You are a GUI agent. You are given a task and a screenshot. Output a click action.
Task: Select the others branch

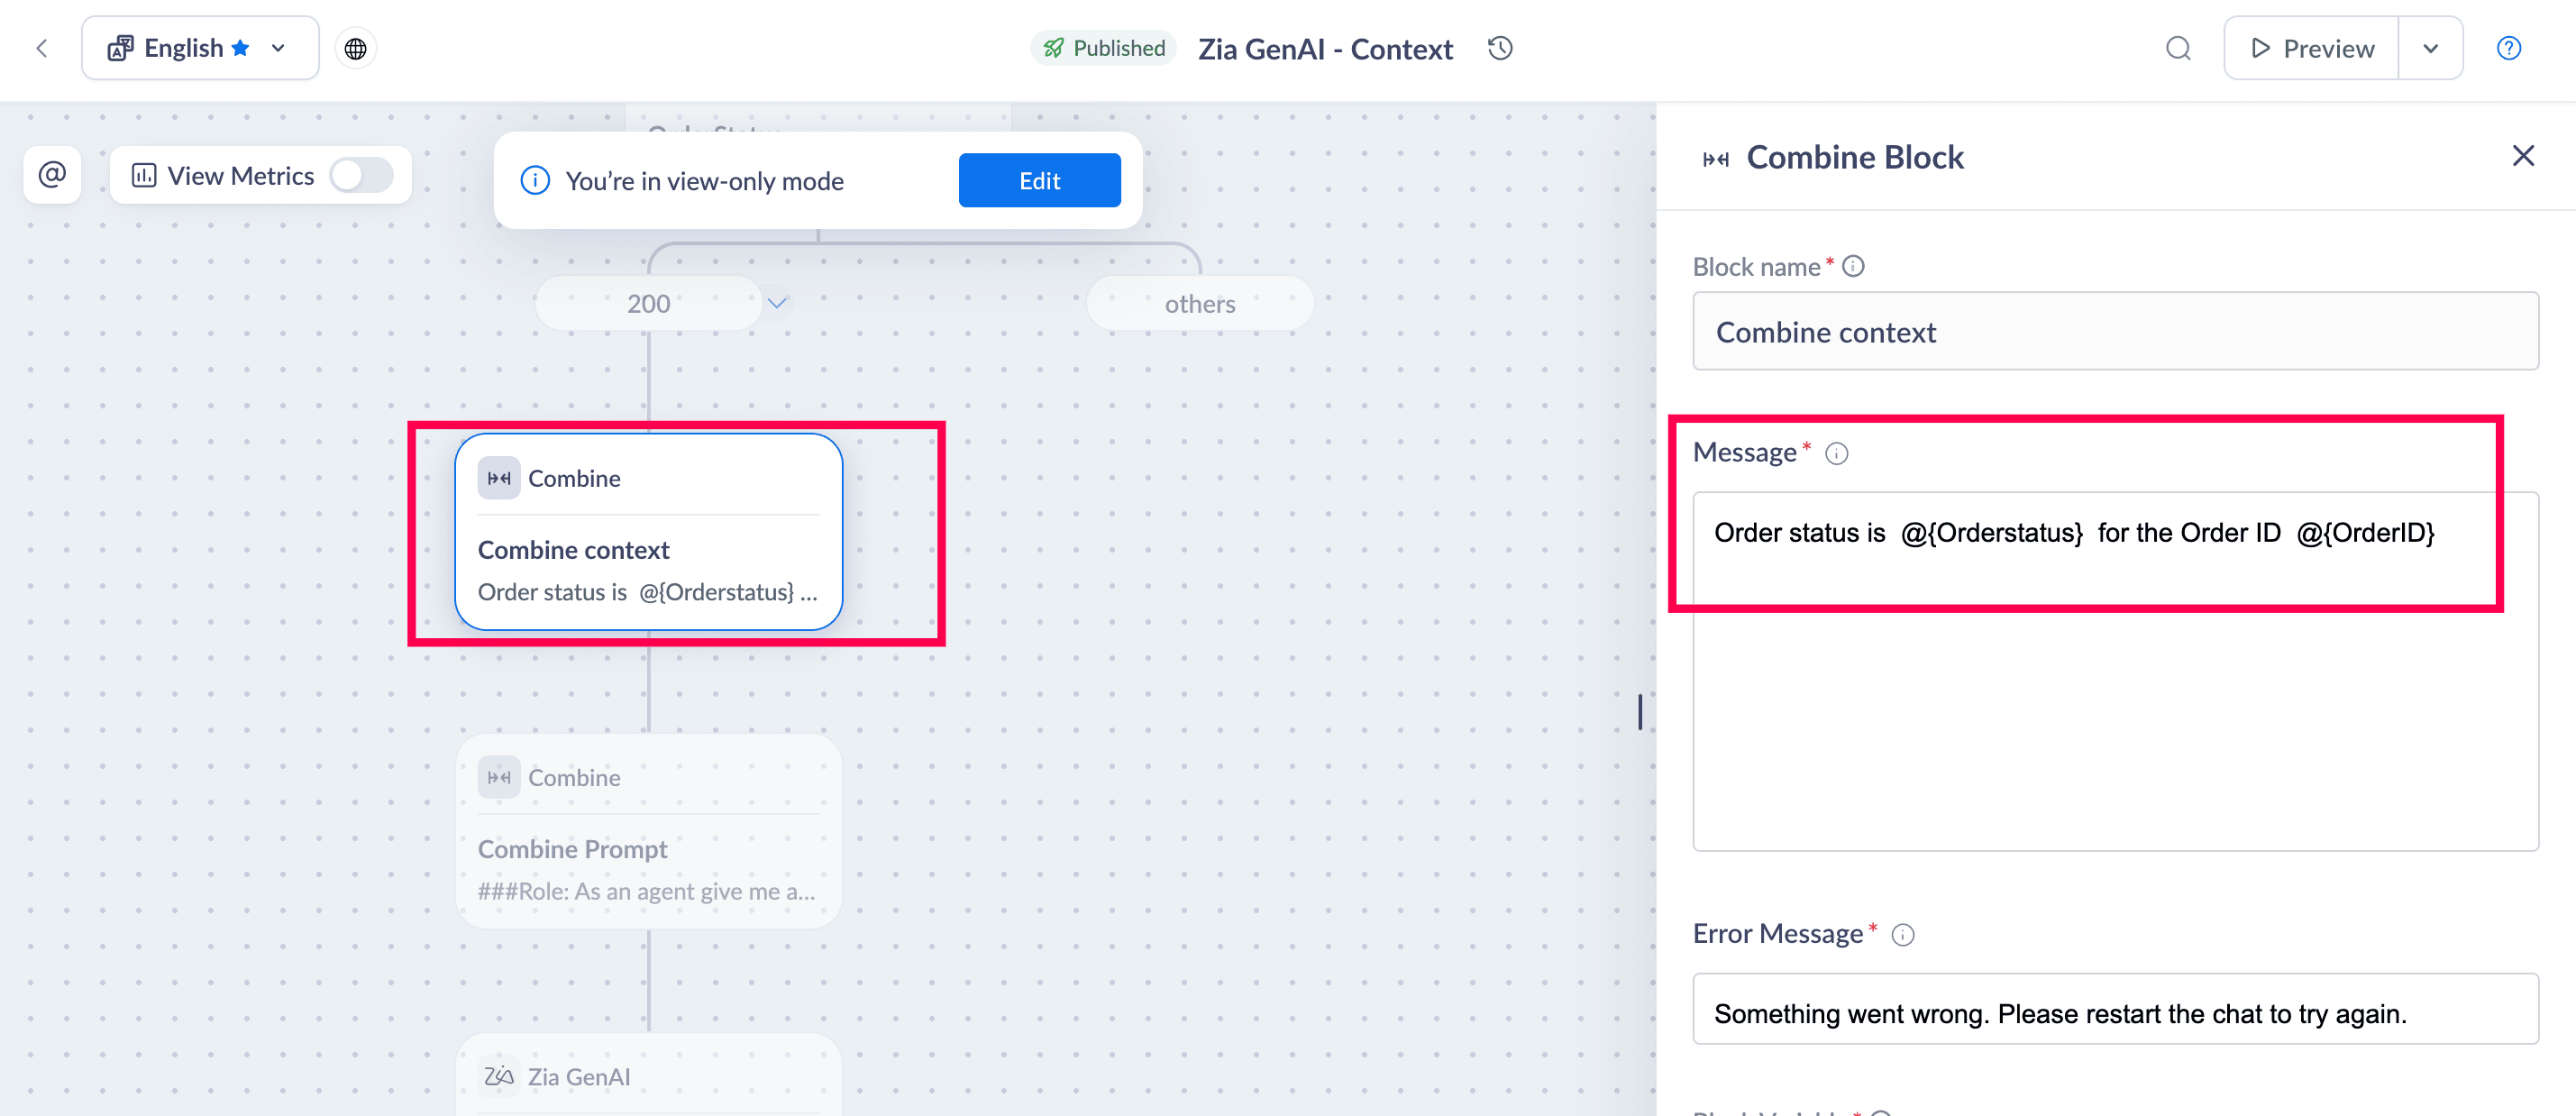(1199, 303)
